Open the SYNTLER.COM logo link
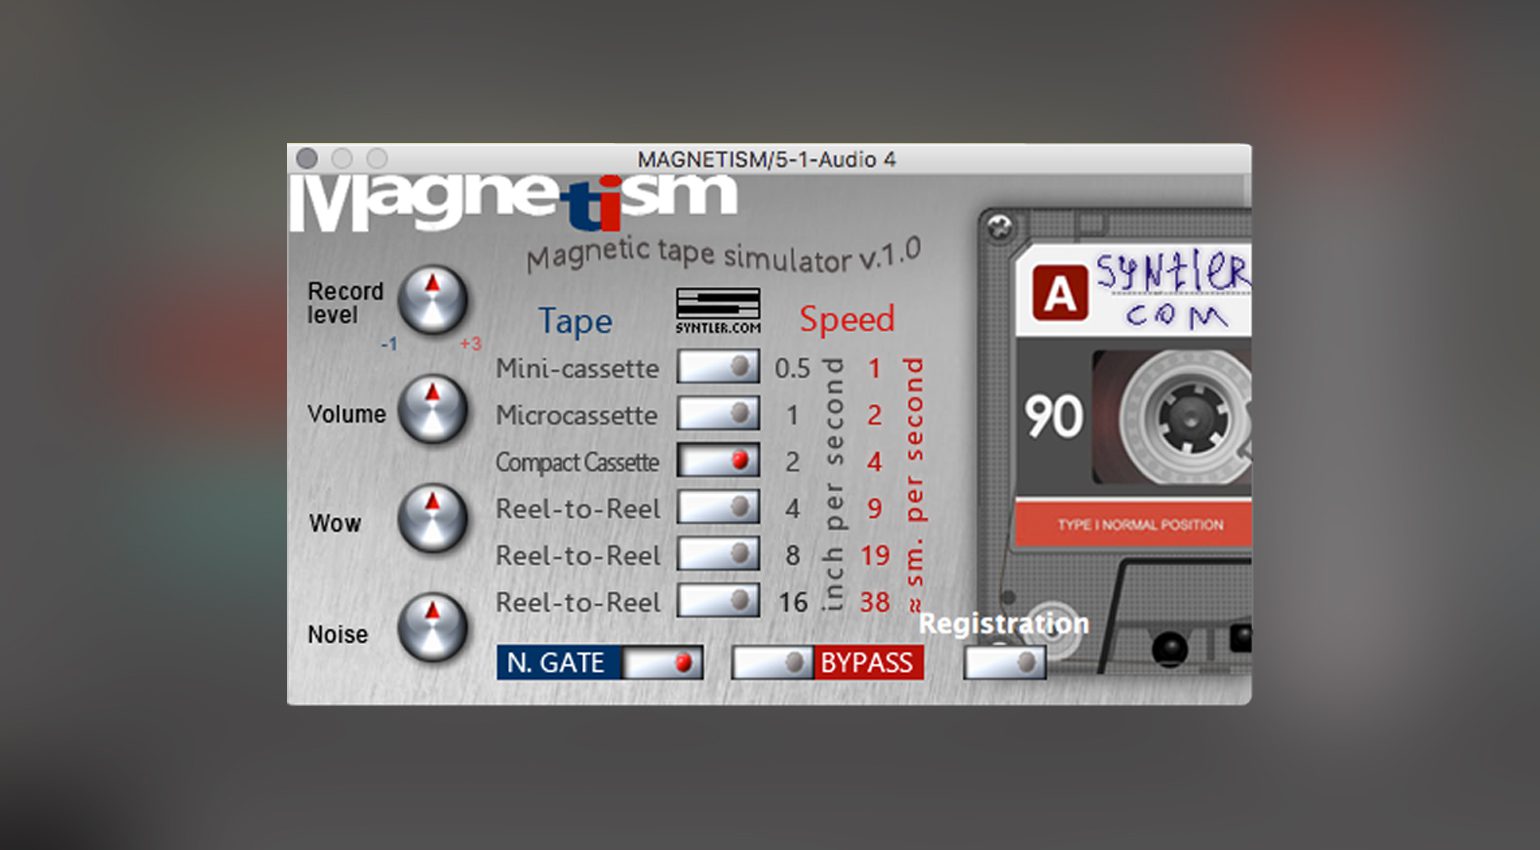Viewport: 1540px width, 850px height. coord(718,311)
